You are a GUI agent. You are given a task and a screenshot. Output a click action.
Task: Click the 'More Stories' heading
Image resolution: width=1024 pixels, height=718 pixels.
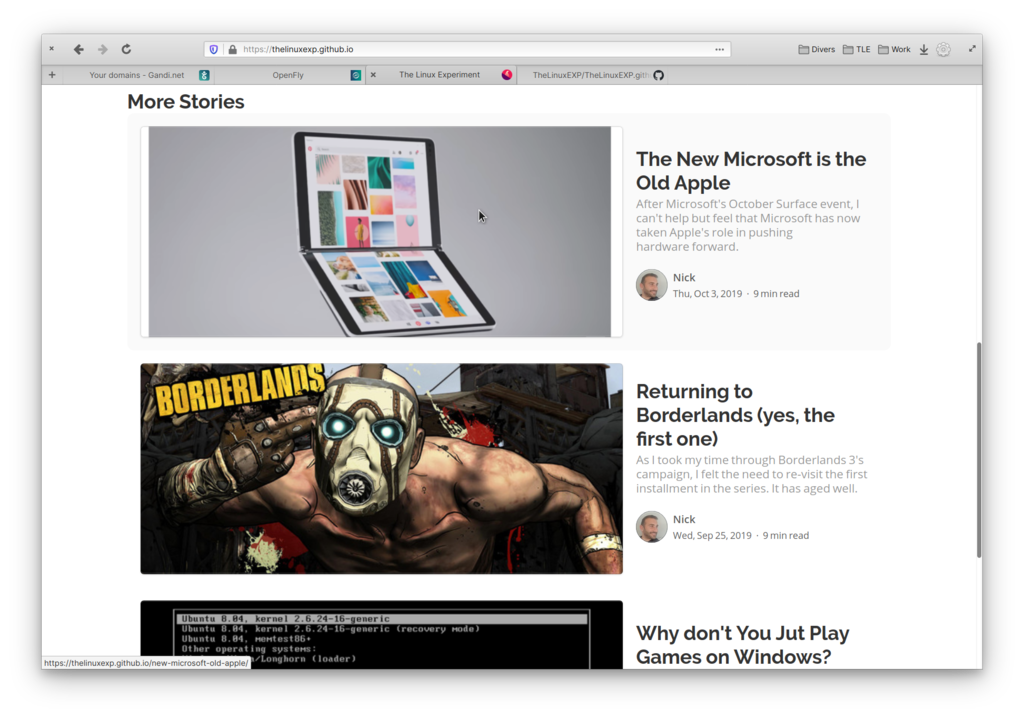pos(185,102)
